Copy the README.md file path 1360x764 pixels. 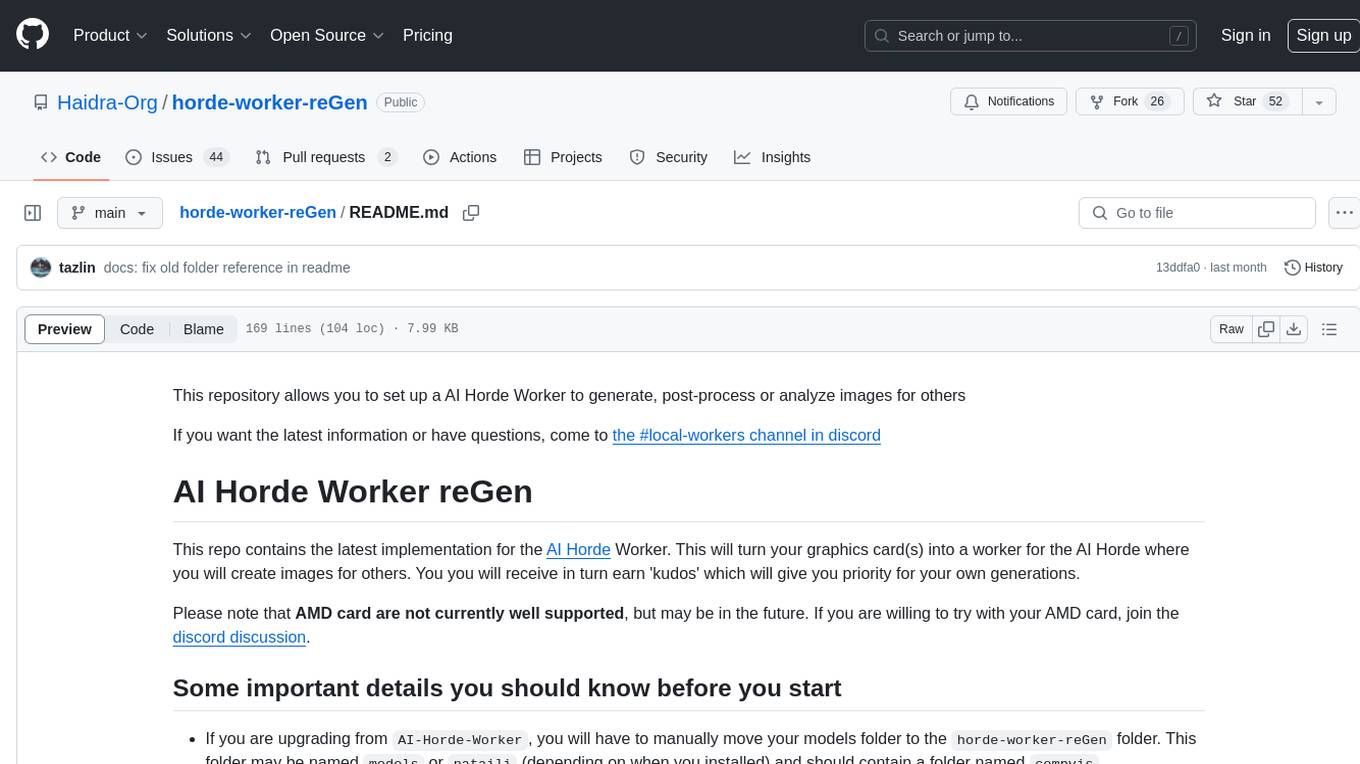pos(471,213)
